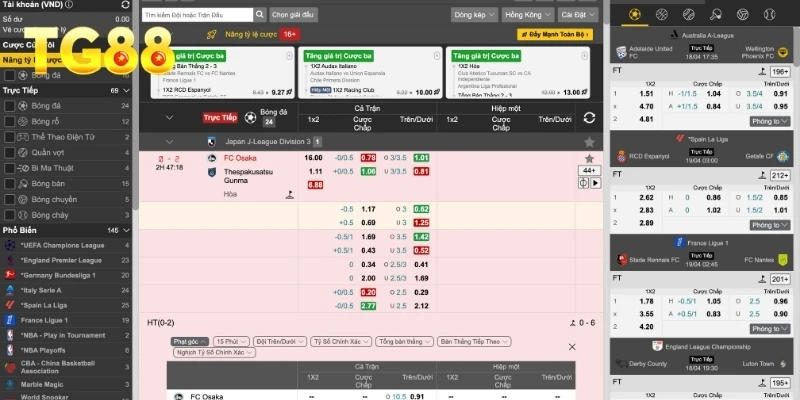Open Italy Serie A in sidebar
The height and width of the screenshot is (400, 800).
(x=41, y=290)
